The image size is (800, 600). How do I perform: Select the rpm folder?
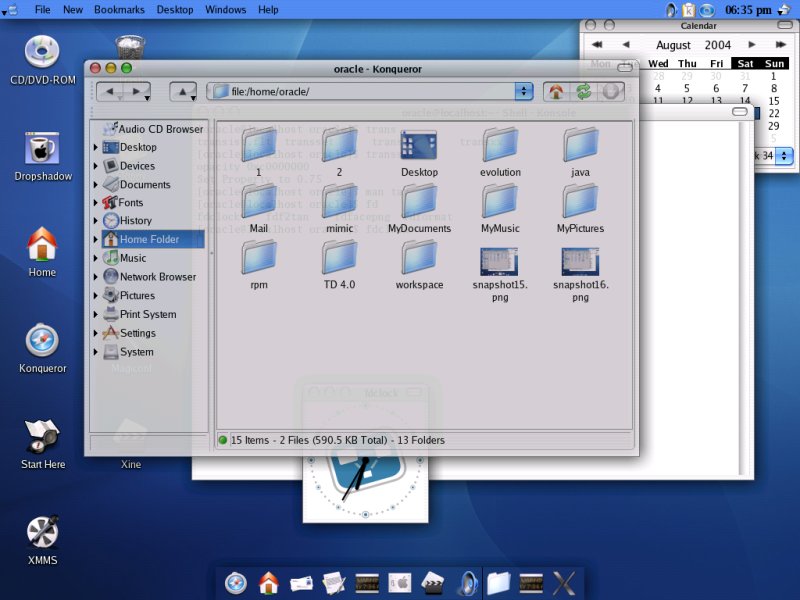pyautogui.click(x=259, y=265)
